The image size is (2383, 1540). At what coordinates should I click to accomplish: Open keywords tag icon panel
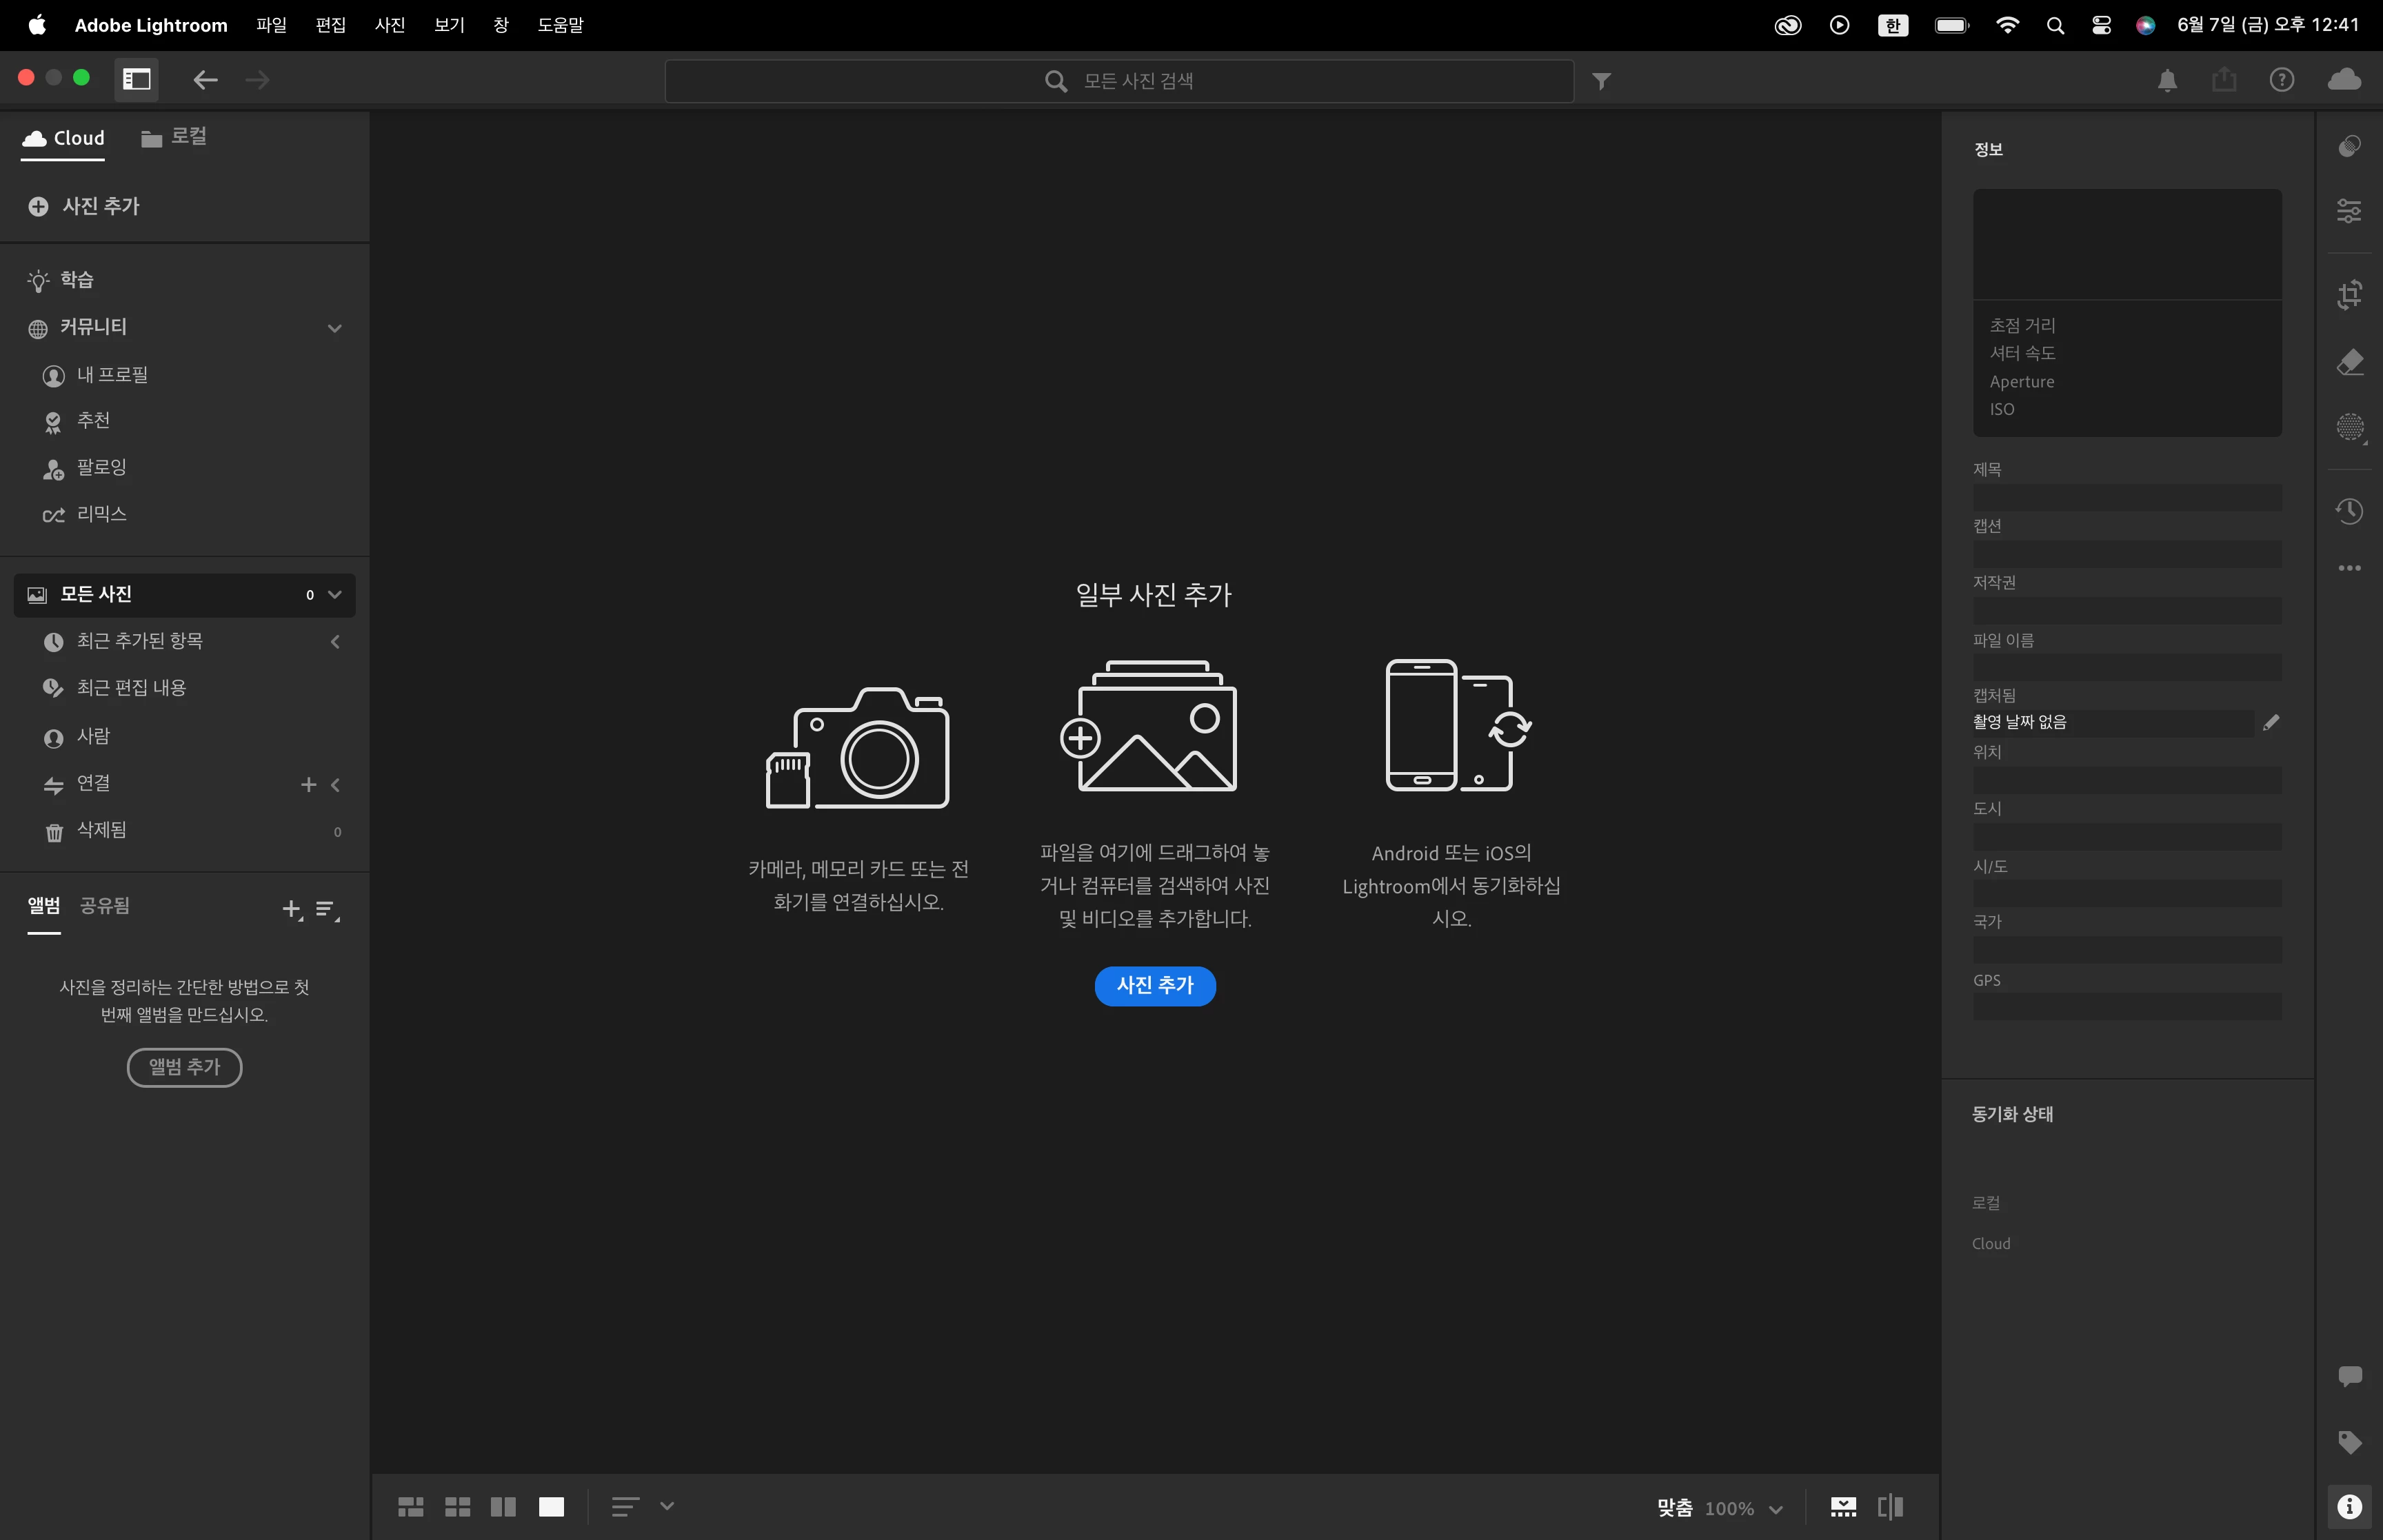(2349, 1442)
